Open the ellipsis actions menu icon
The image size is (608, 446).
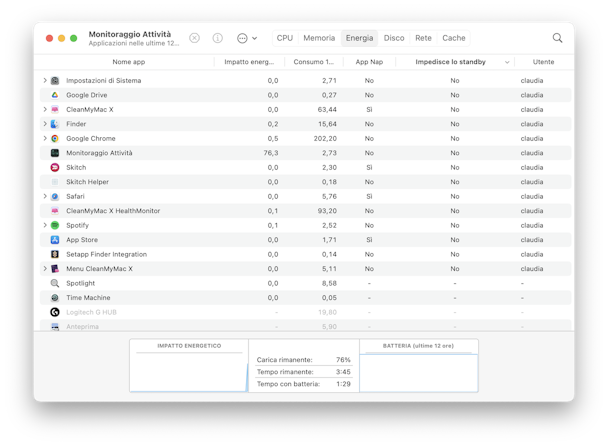tap(242, 38)
